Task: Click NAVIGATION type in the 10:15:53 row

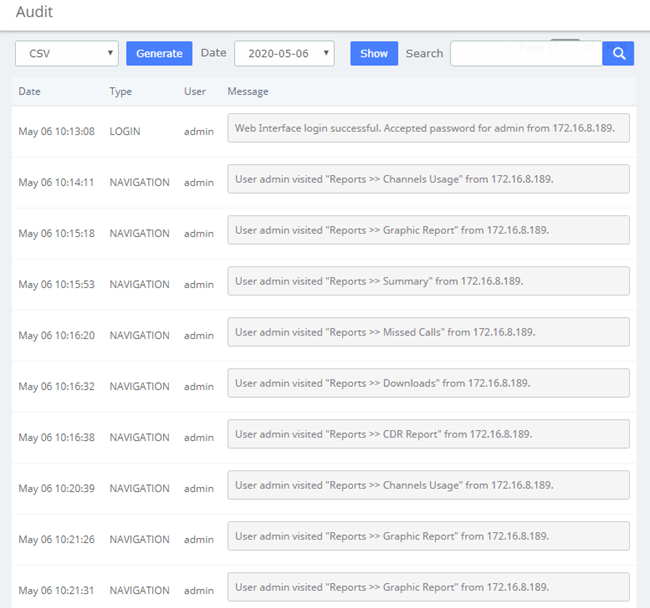Action: click(139, 284)
